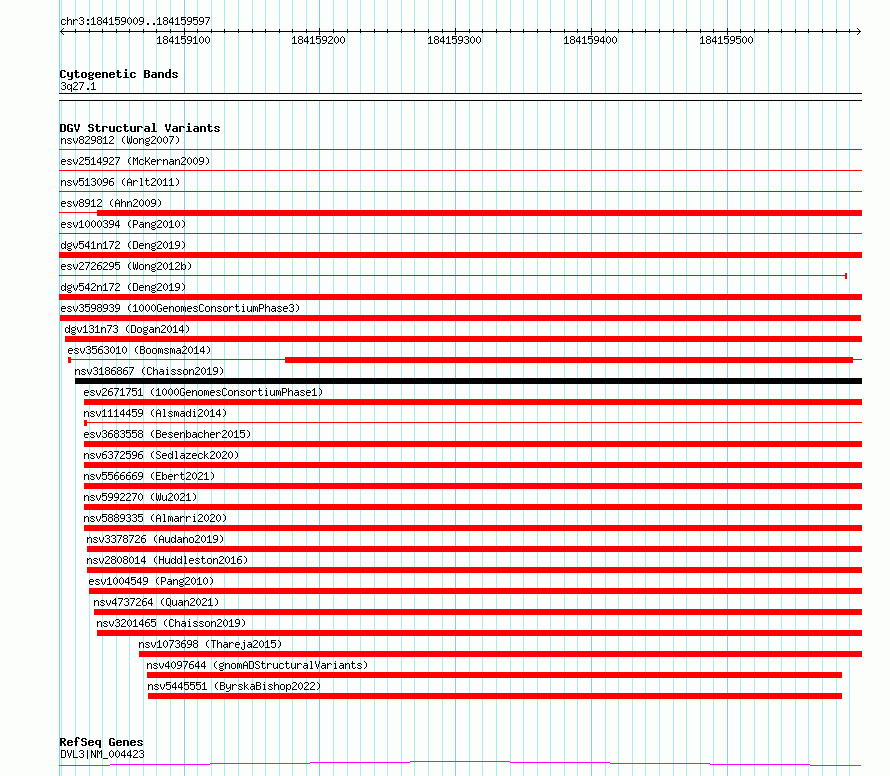The image size is (890, 776).
Task: Select esv2671751 (1000GenomesConsortiumPhase1) label
Action: click(x=203, y=392)
